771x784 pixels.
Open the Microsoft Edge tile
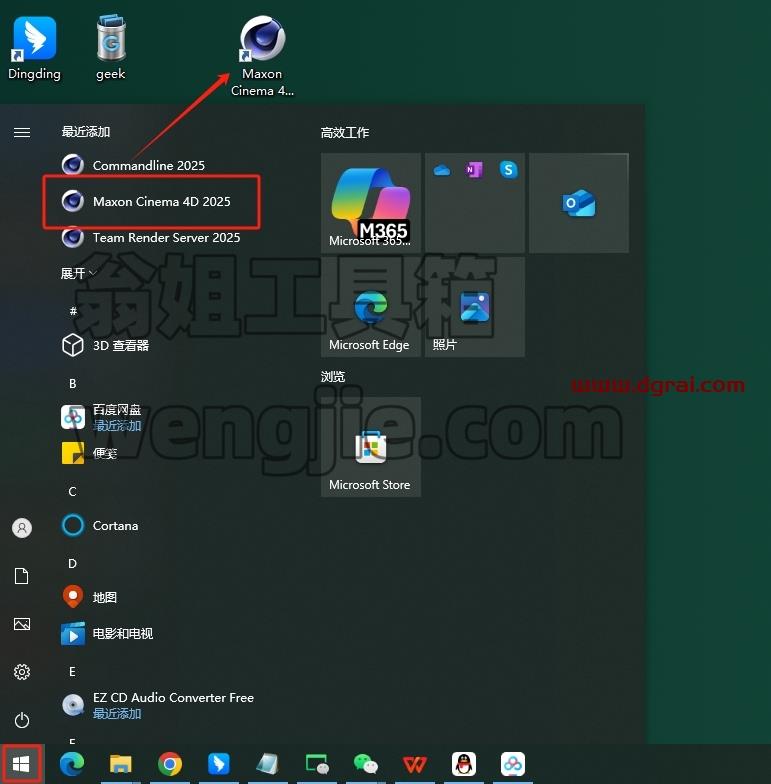pos(370,306)
